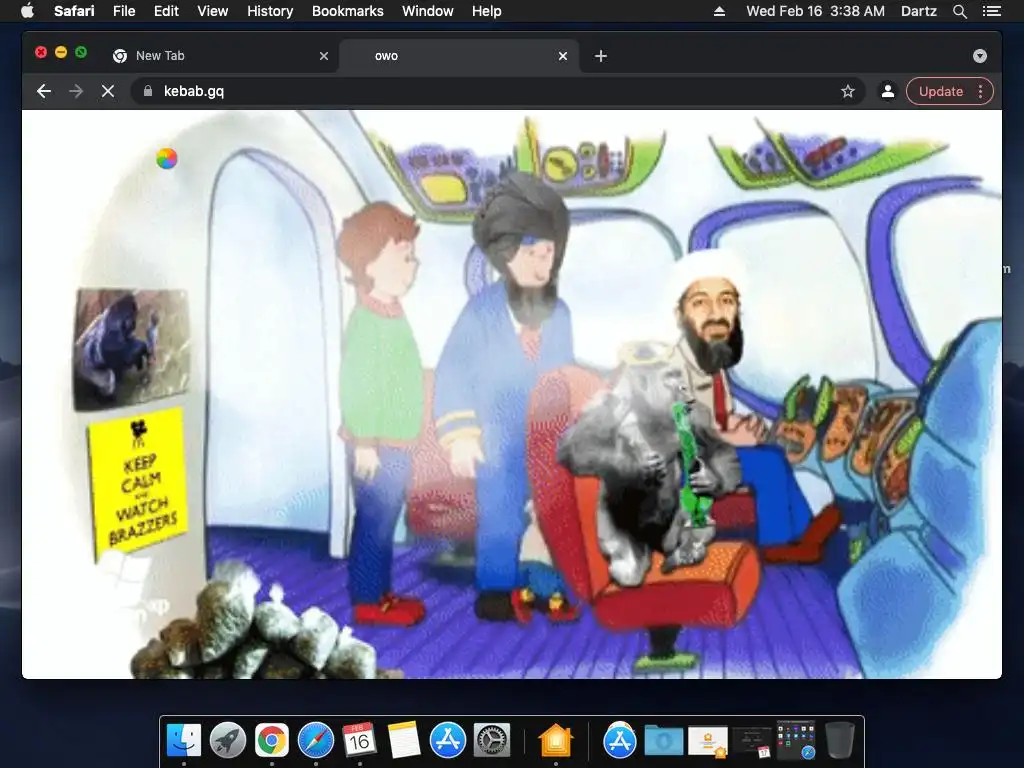
Task: Open the File menu
Action: (x=124, y=11)
